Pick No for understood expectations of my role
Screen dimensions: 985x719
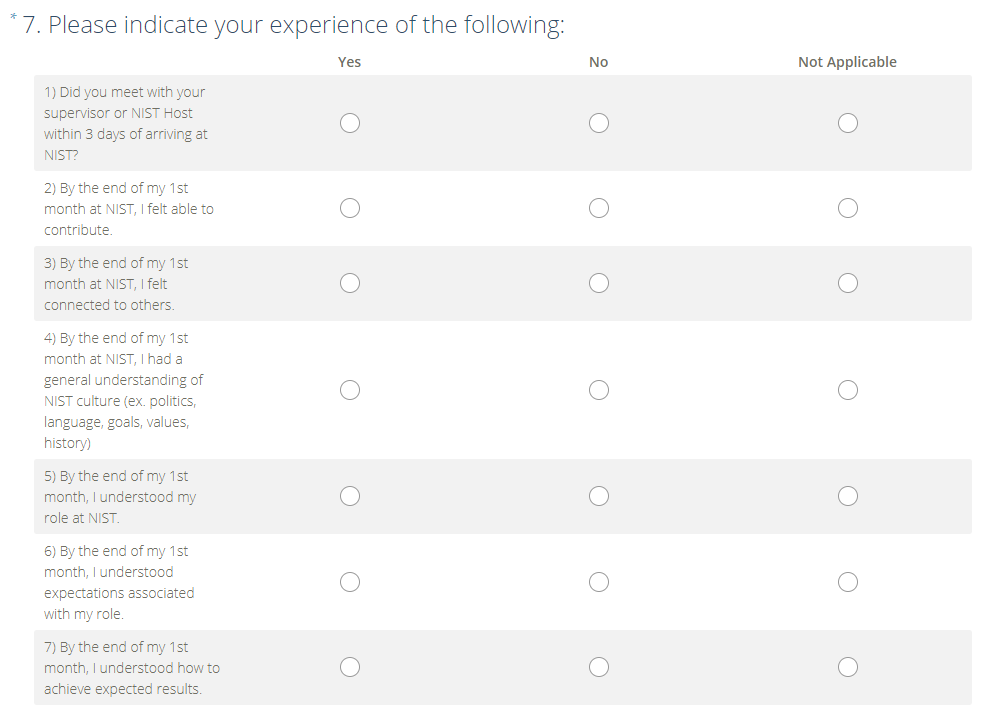[599, 582]
